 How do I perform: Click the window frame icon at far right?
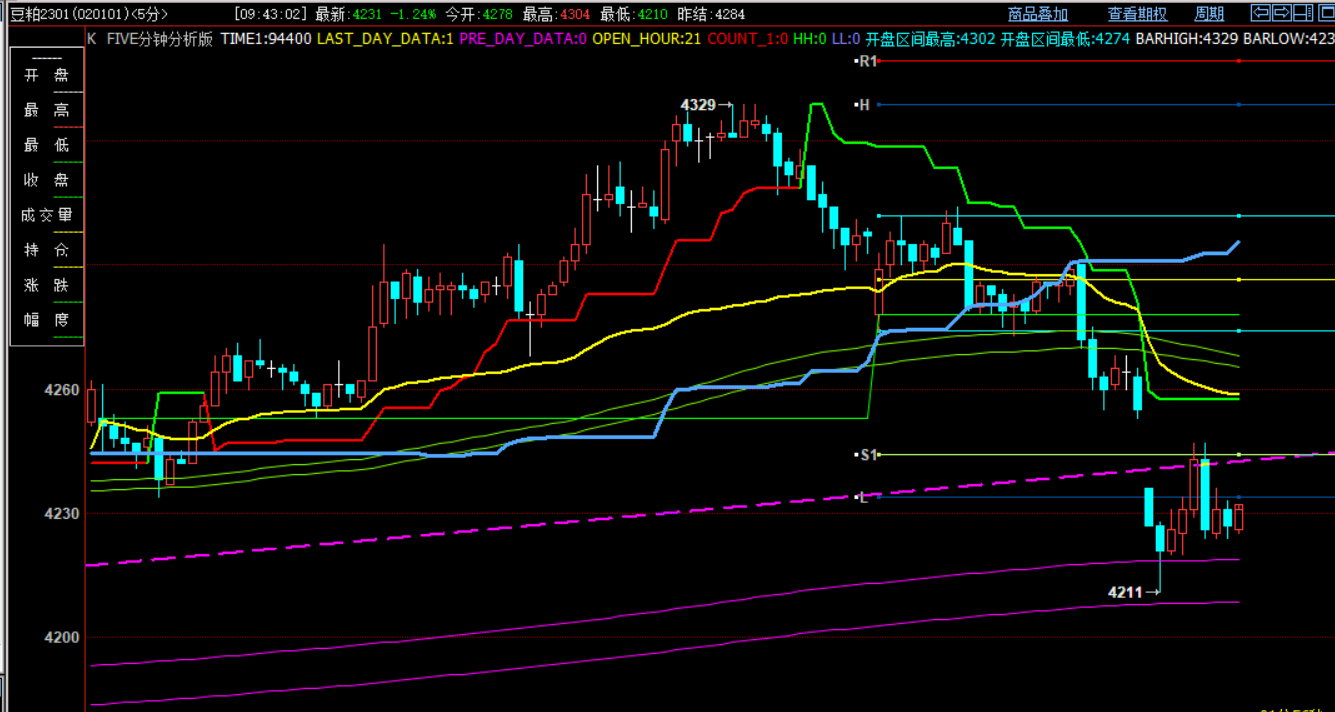(x=1324, y=13)
